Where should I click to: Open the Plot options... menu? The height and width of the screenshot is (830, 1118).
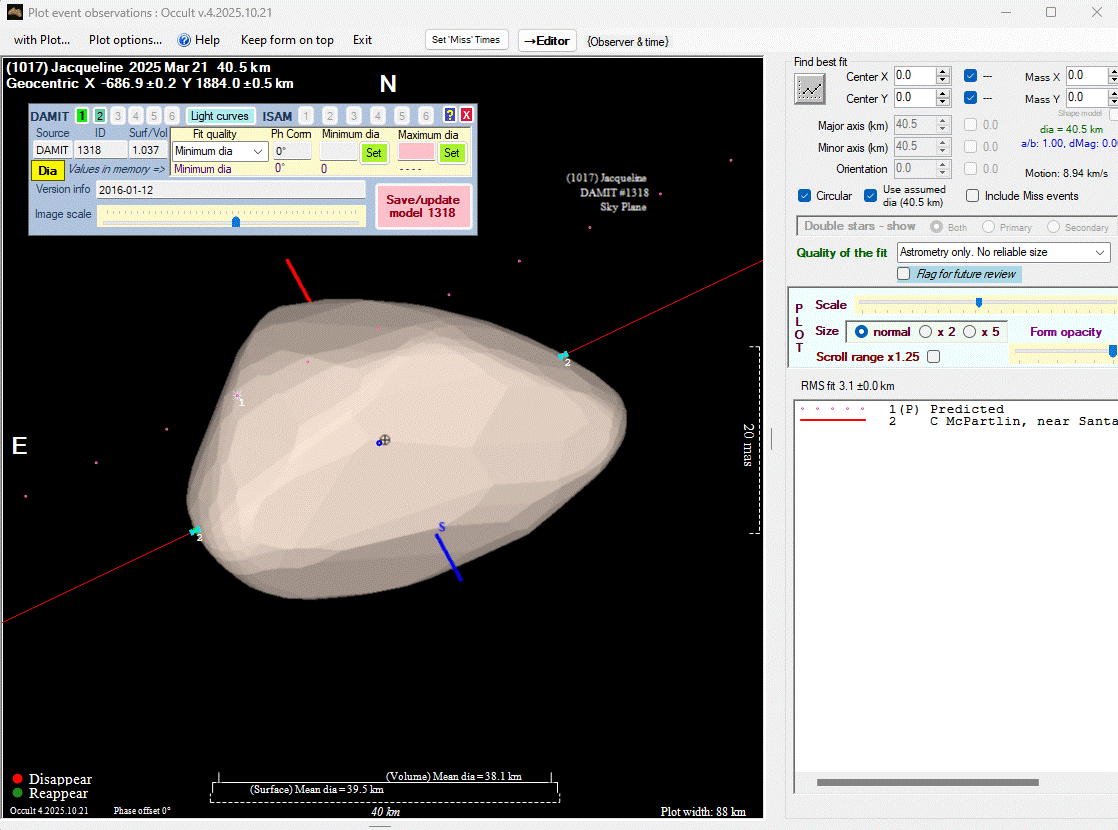point(125,40)
